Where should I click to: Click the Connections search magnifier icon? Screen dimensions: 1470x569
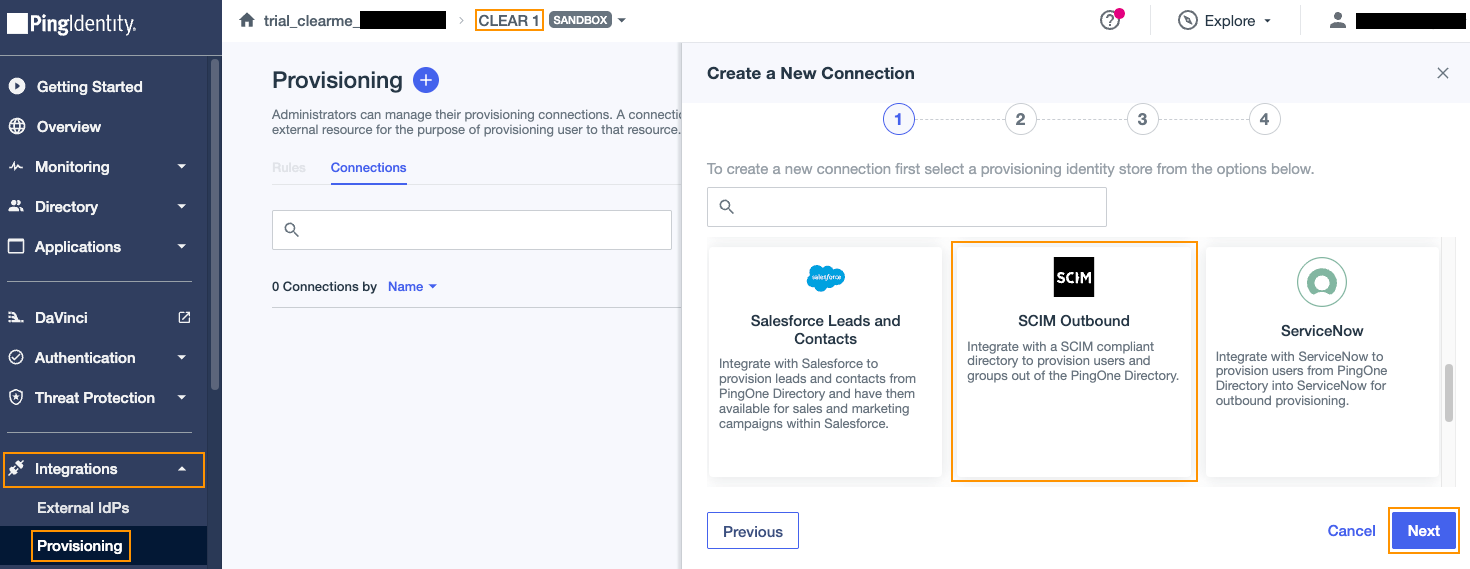[292, 230]
